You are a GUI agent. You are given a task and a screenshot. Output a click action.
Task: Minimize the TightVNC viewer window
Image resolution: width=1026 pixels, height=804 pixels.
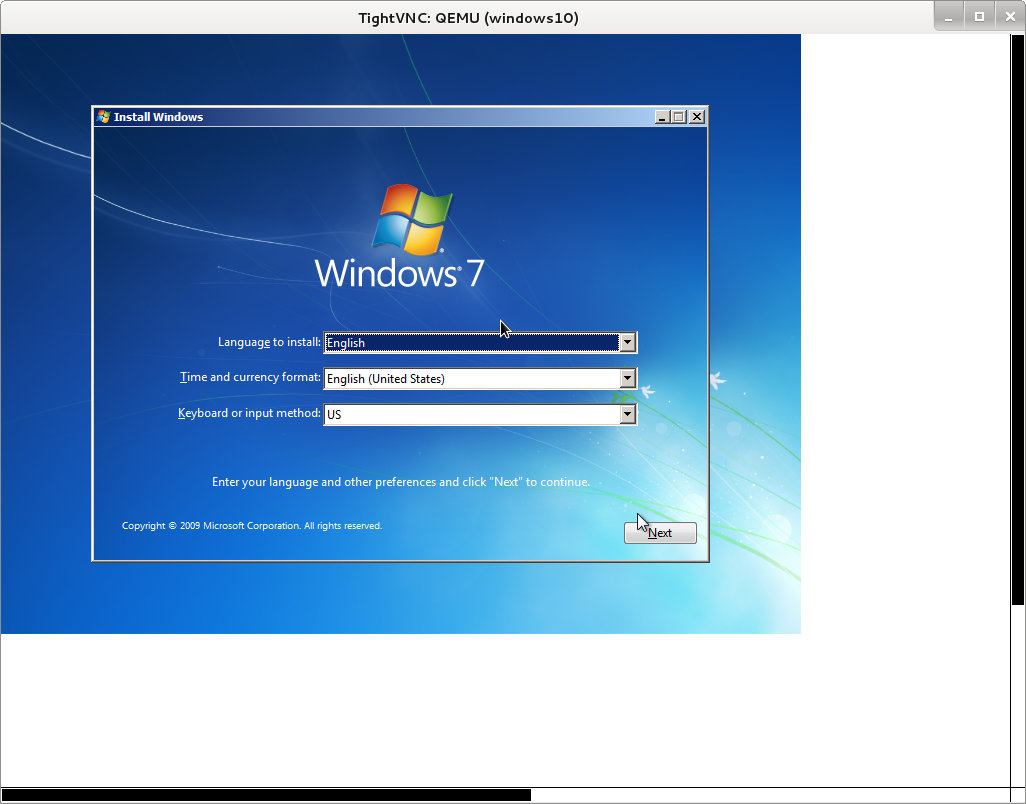(x=951, y=16)
